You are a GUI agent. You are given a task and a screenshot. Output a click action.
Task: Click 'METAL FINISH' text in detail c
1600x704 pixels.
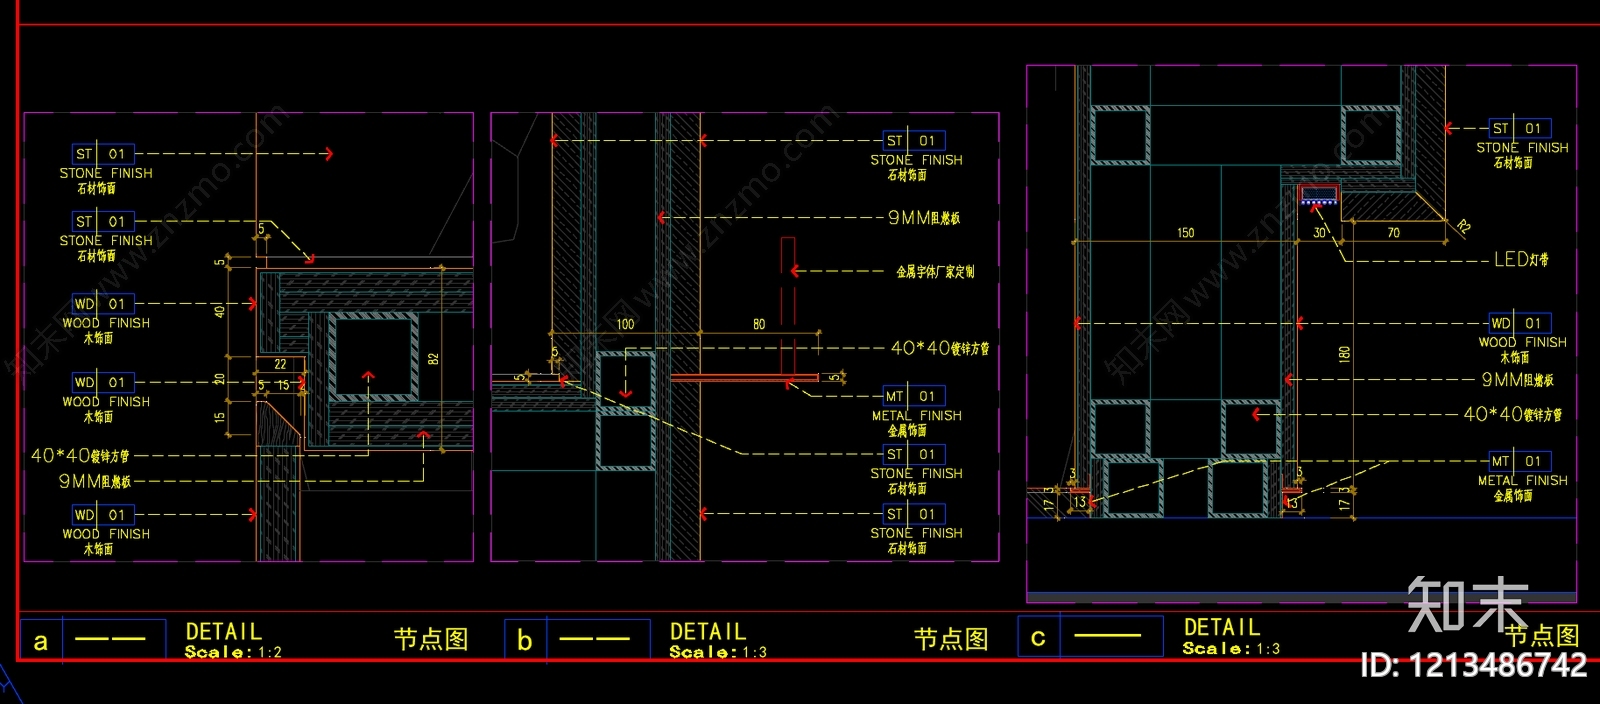click(1523, 481)
